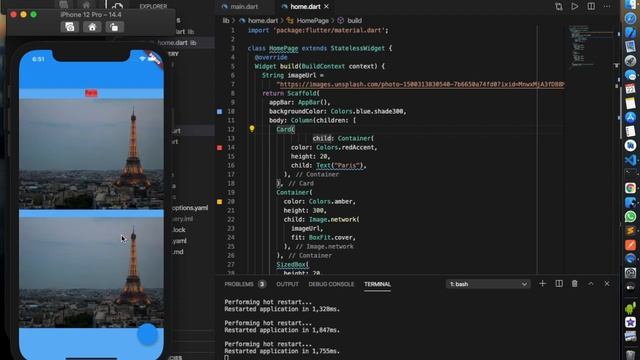Open Android Studio from the dock
The width and height of the screenshot is (640, 360).
pos(631,308)
